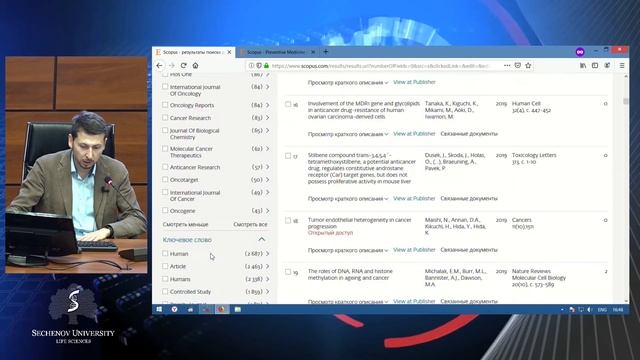Select result 19 checkbox
Image resolution: width=640 pixels, height=360 pixels.
pyautogui.click(x=288, y=272)
